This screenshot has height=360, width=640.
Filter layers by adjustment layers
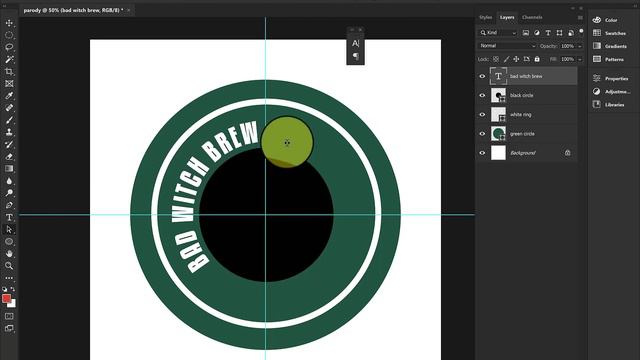point(537,33)
